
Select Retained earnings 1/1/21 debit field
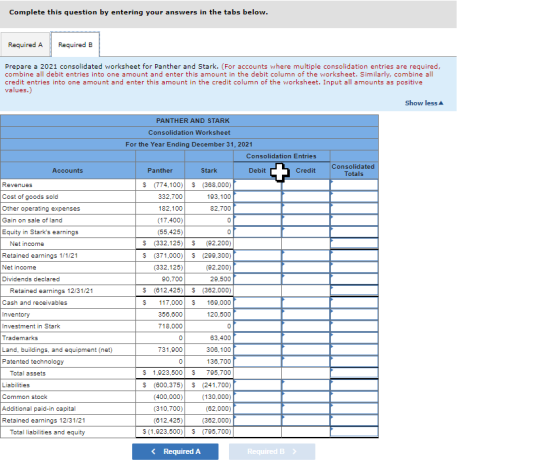[x=258, y=255]
